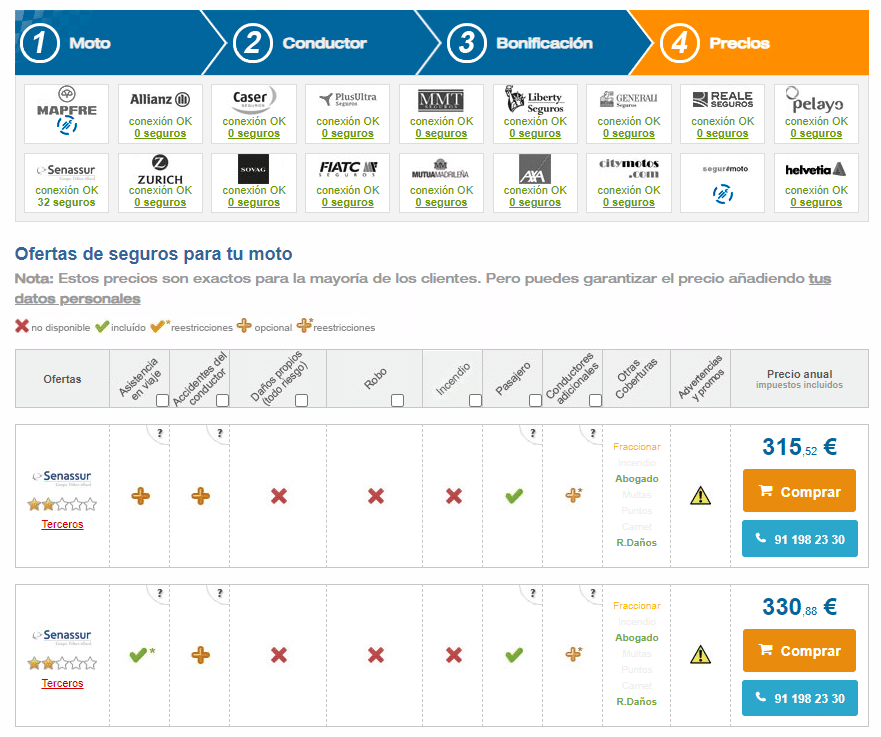The width and height of the screenshot is (881, 737).
Task: Click Fraccionar in the second offer
Action: (636, 606)
